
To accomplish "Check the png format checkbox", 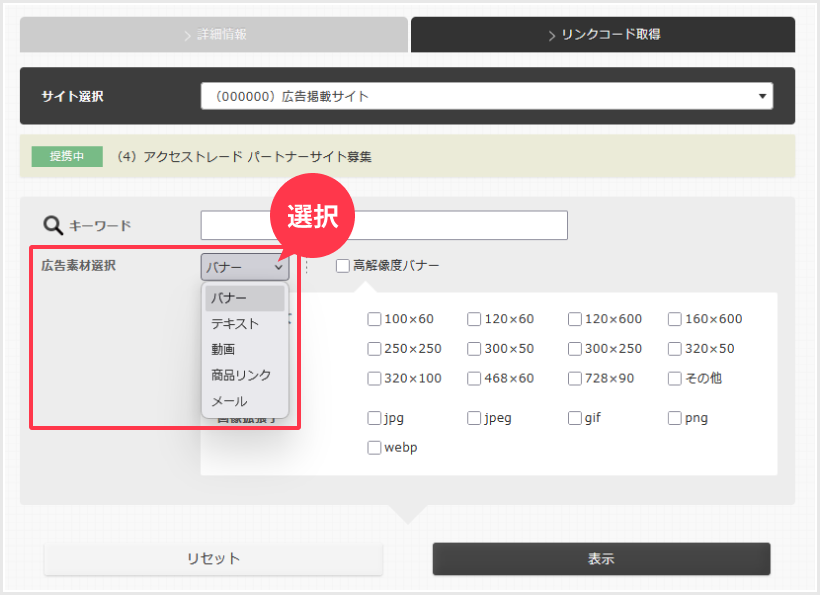I will pyautogui.click(x=675, y=418).
